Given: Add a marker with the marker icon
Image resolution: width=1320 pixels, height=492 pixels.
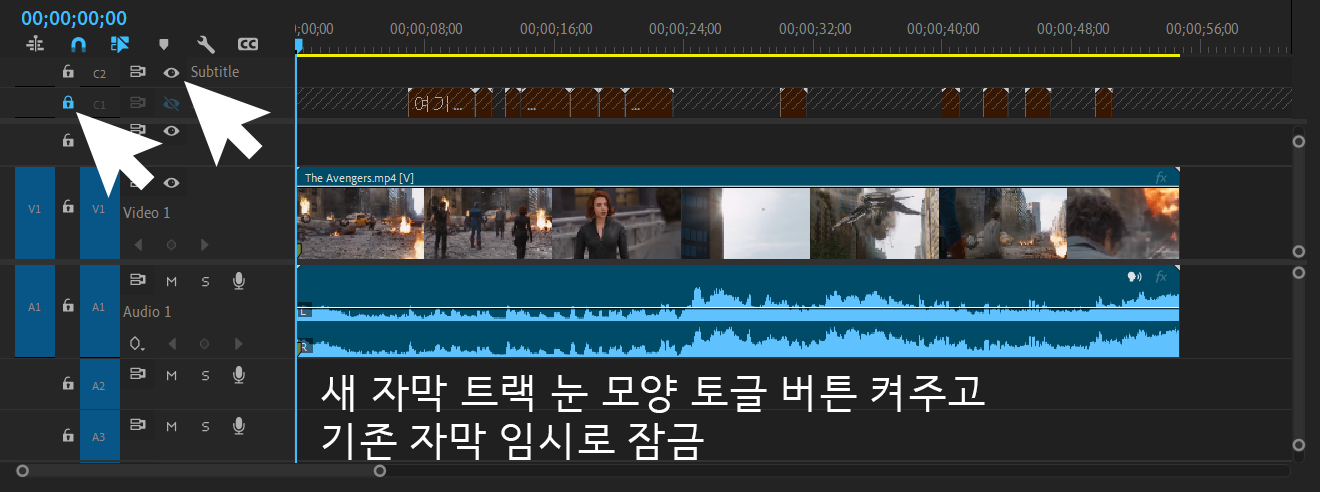Looking at the screenshot, I should (x=164, y=44).
